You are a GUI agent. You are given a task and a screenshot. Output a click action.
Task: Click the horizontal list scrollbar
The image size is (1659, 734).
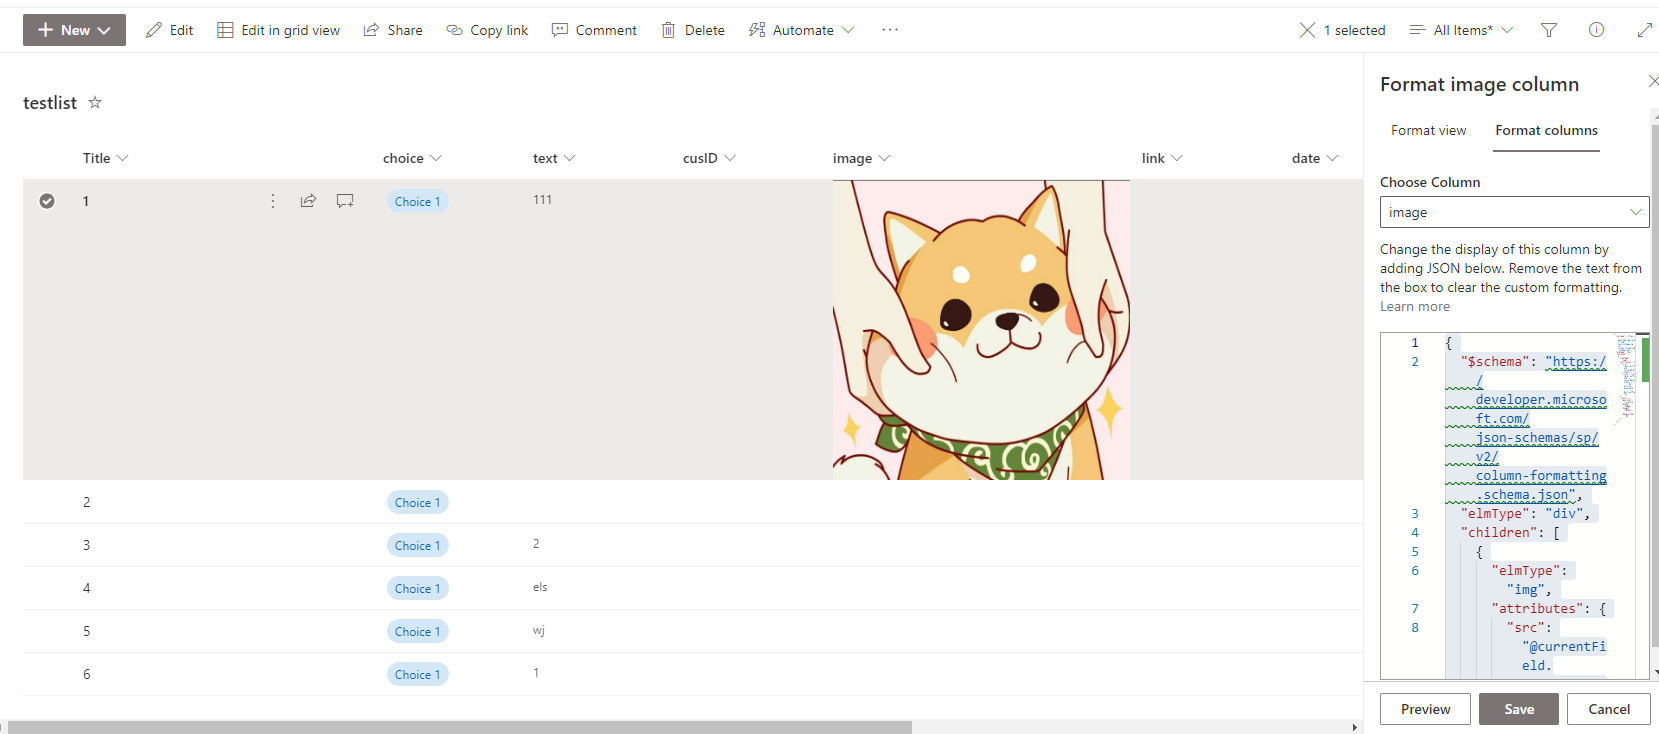point(460,727)
